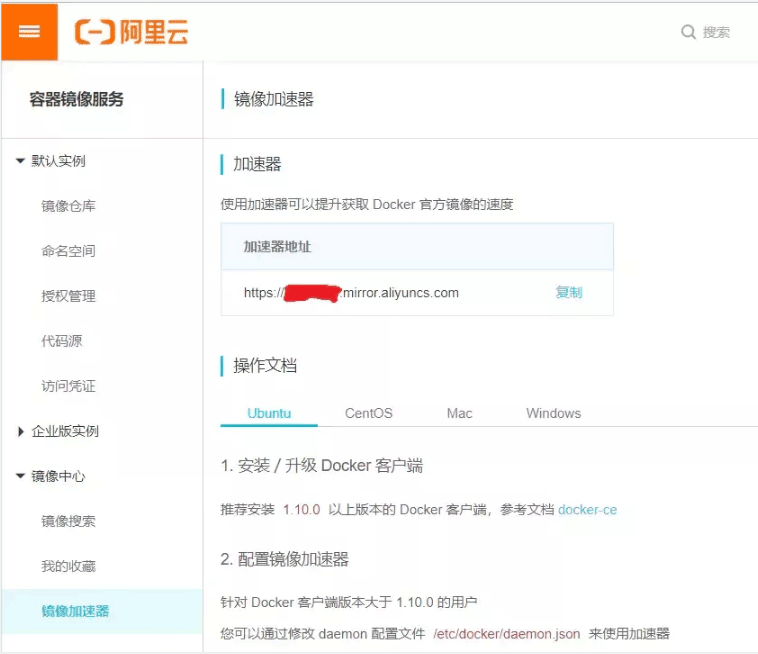Click 复制 to copy accelerator address
The width and height of the screenshot is (758, 654).
tap(568, 293)
